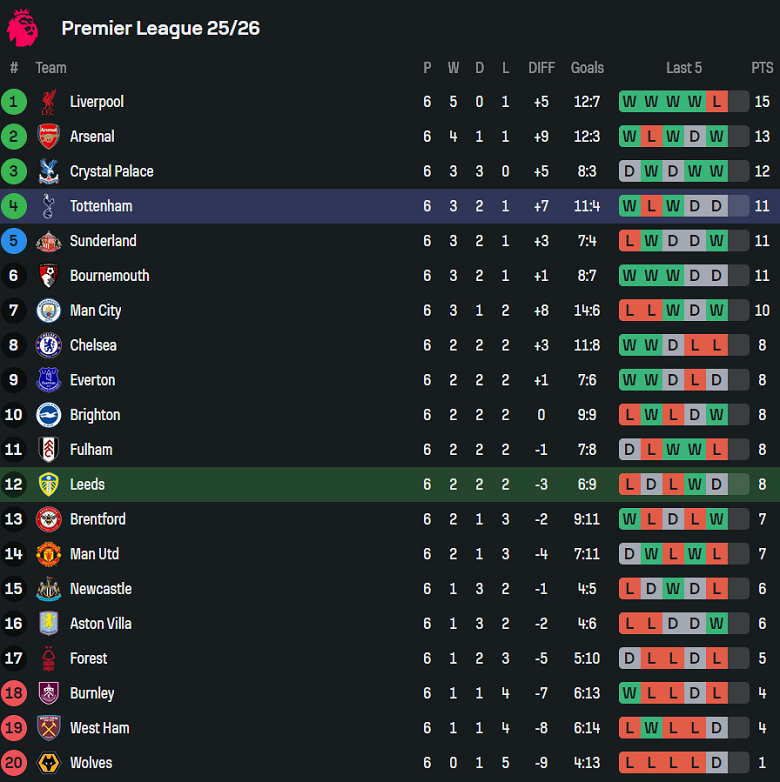Select the Sunderland team name
780x782 pixels.
103,241
